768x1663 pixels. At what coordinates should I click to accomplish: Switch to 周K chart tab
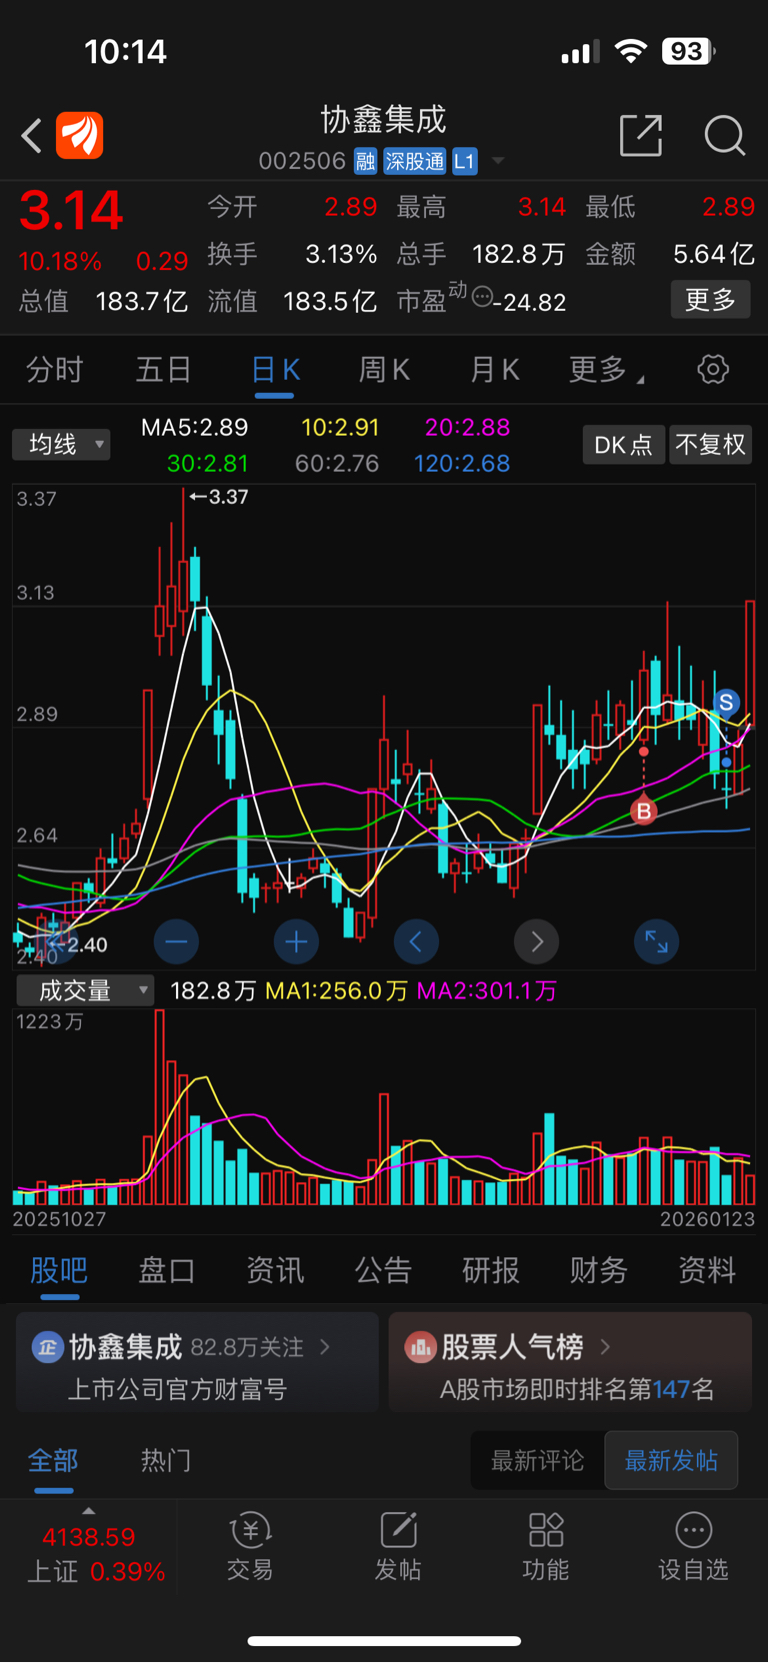pos(385,370)
